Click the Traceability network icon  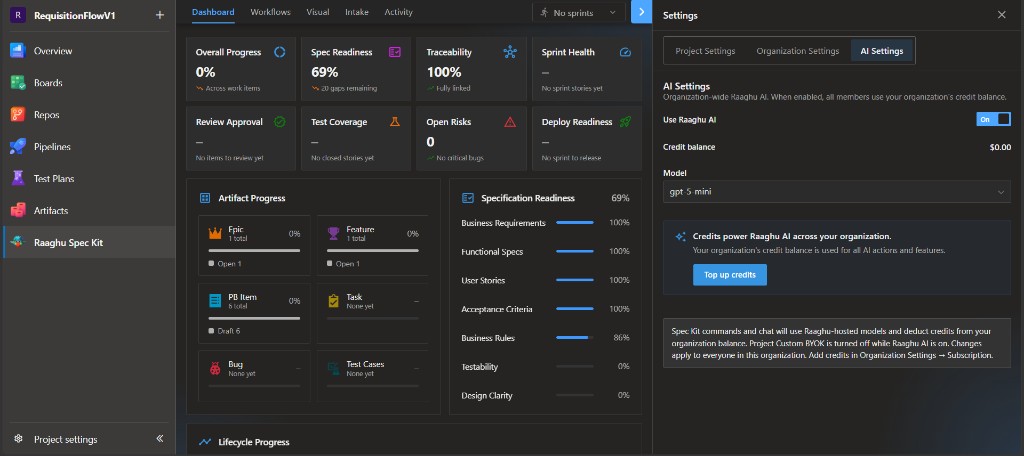510,52
